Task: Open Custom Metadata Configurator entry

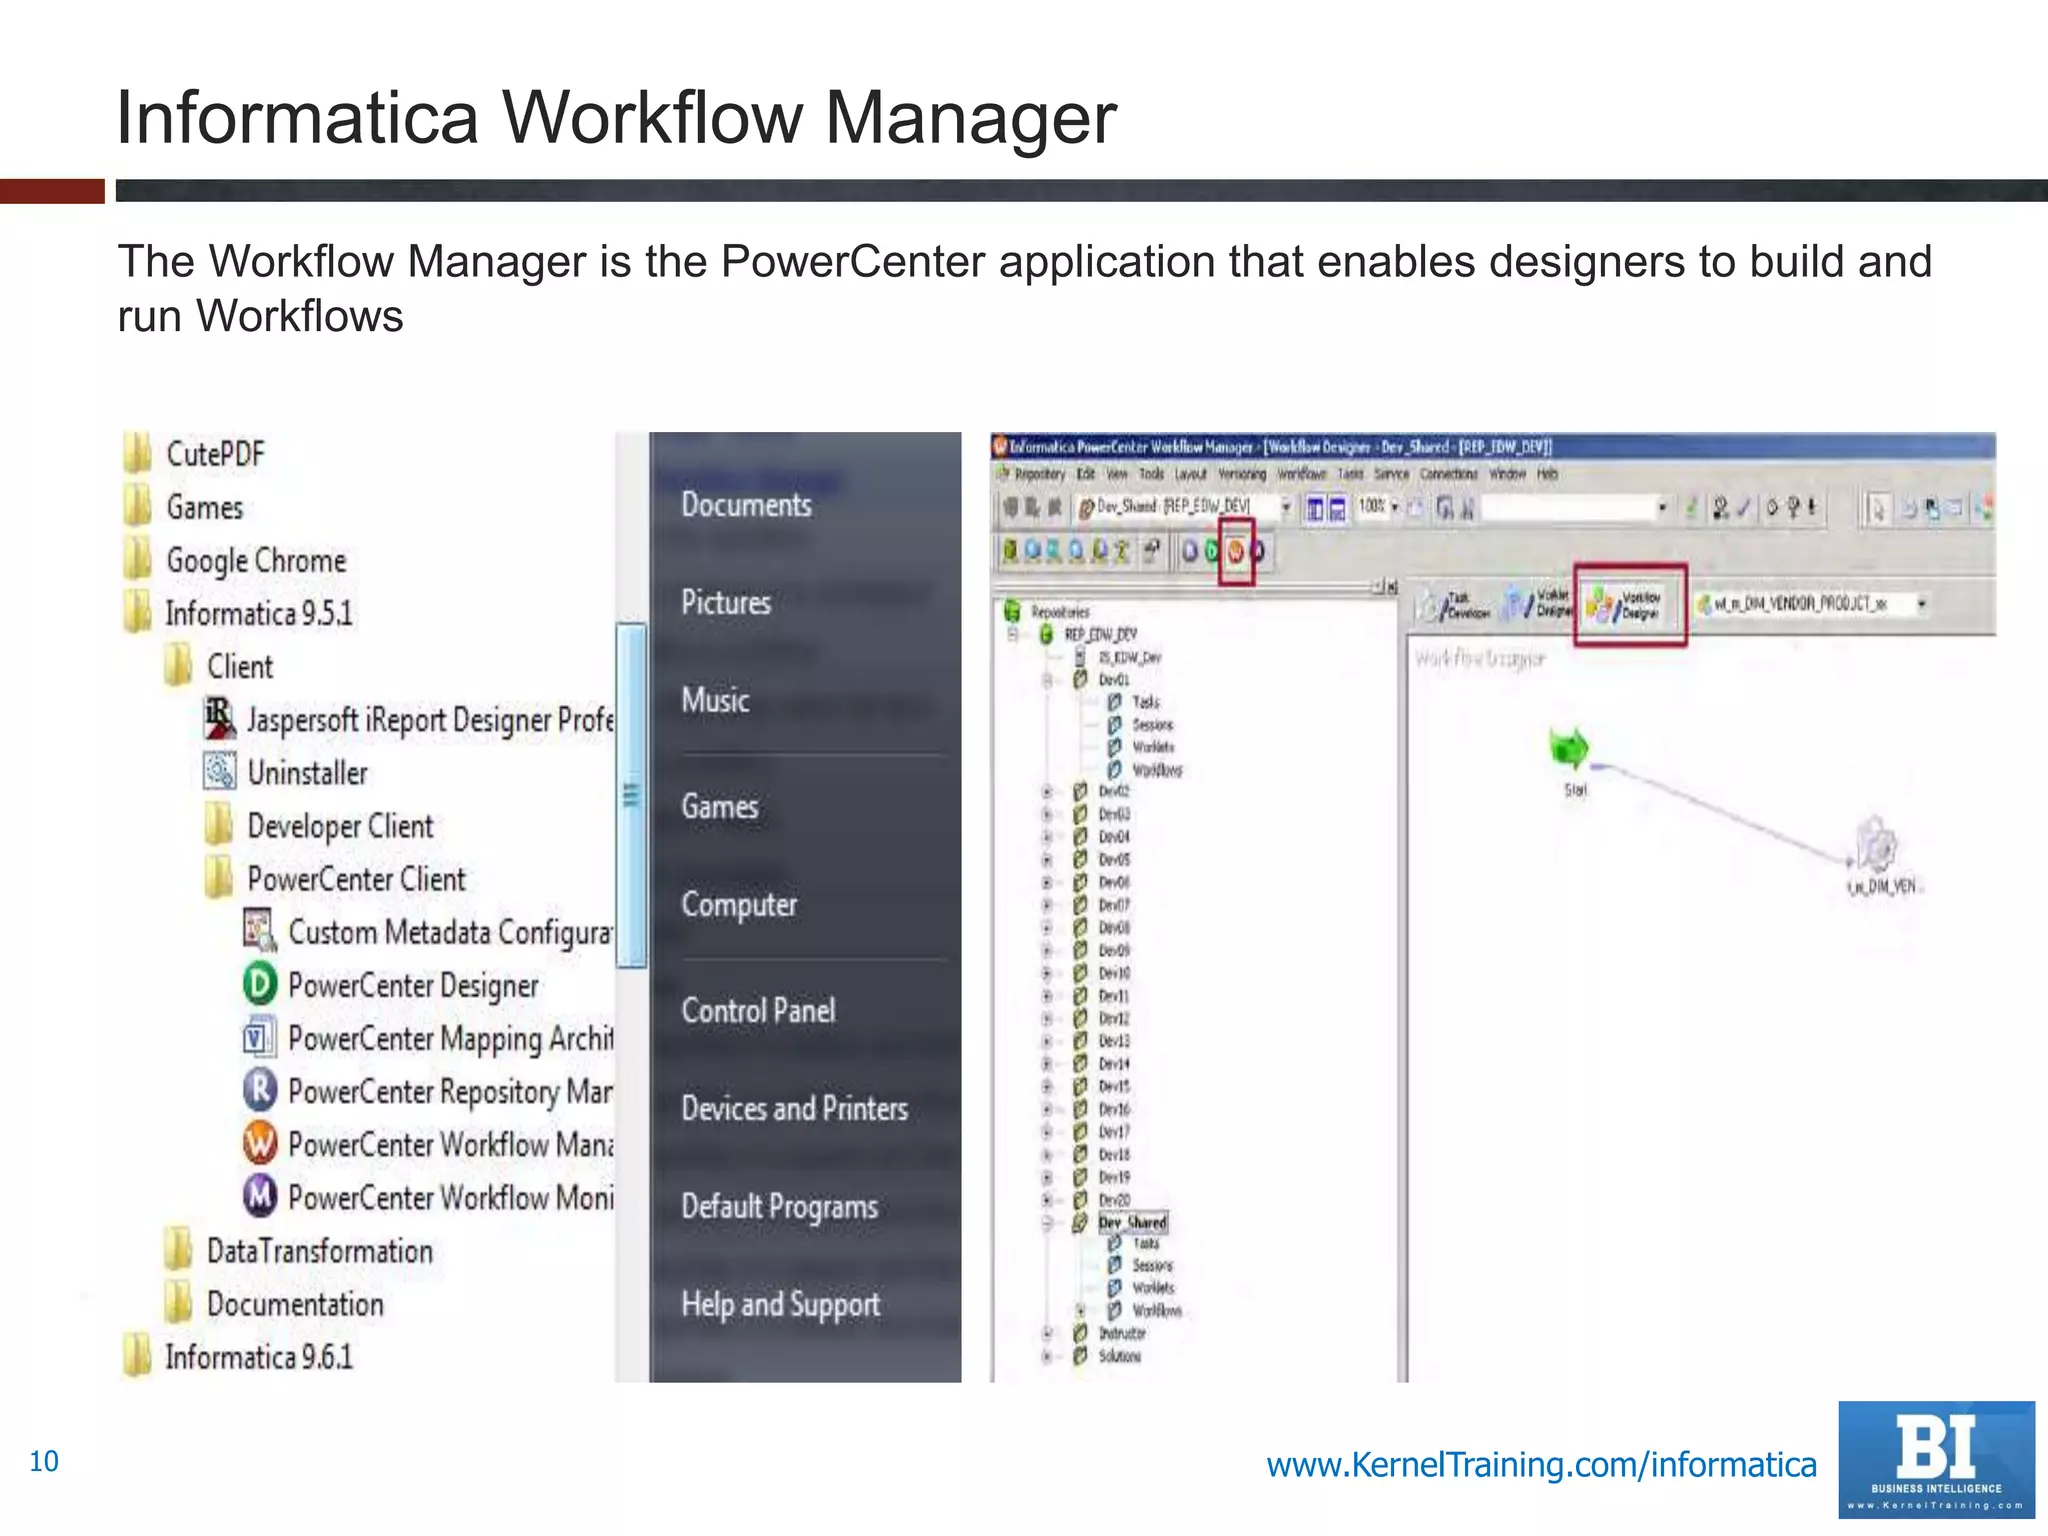Action: (x=428, y=932)
